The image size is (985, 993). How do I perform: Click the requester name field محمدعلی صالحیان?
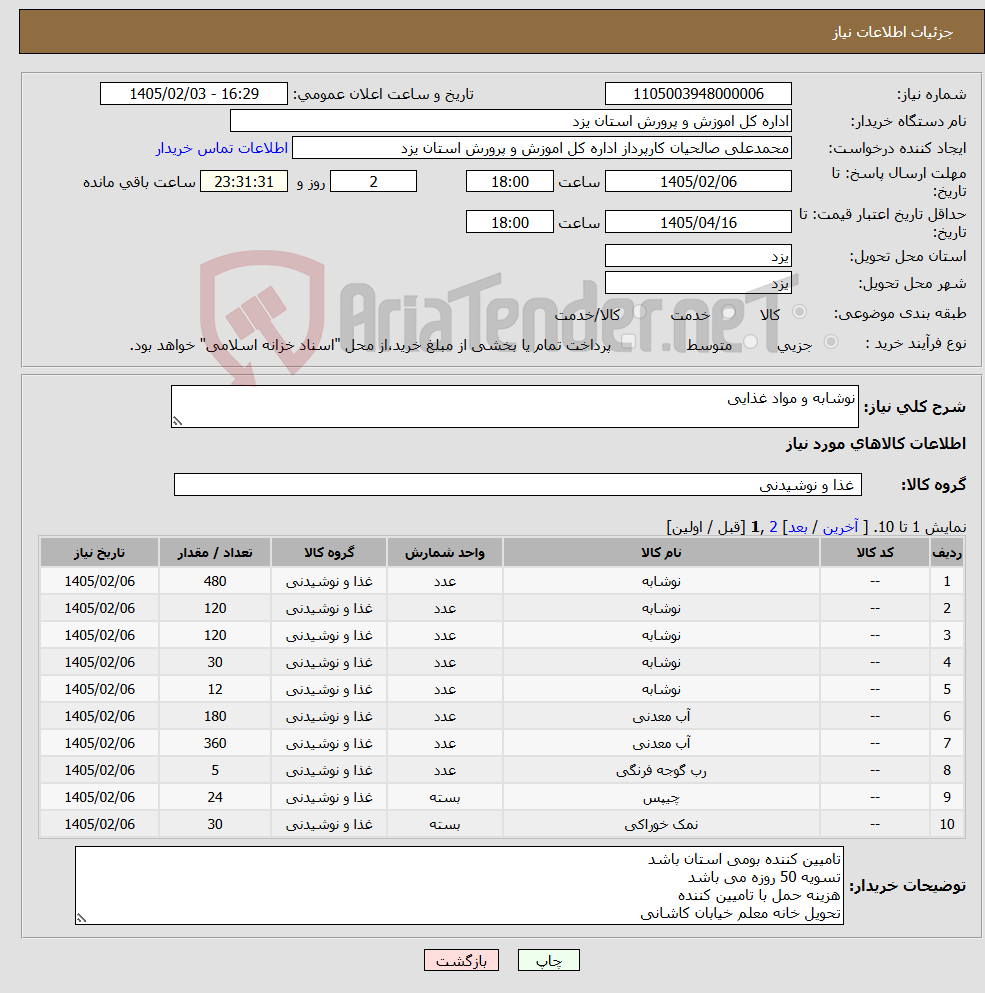542,148
